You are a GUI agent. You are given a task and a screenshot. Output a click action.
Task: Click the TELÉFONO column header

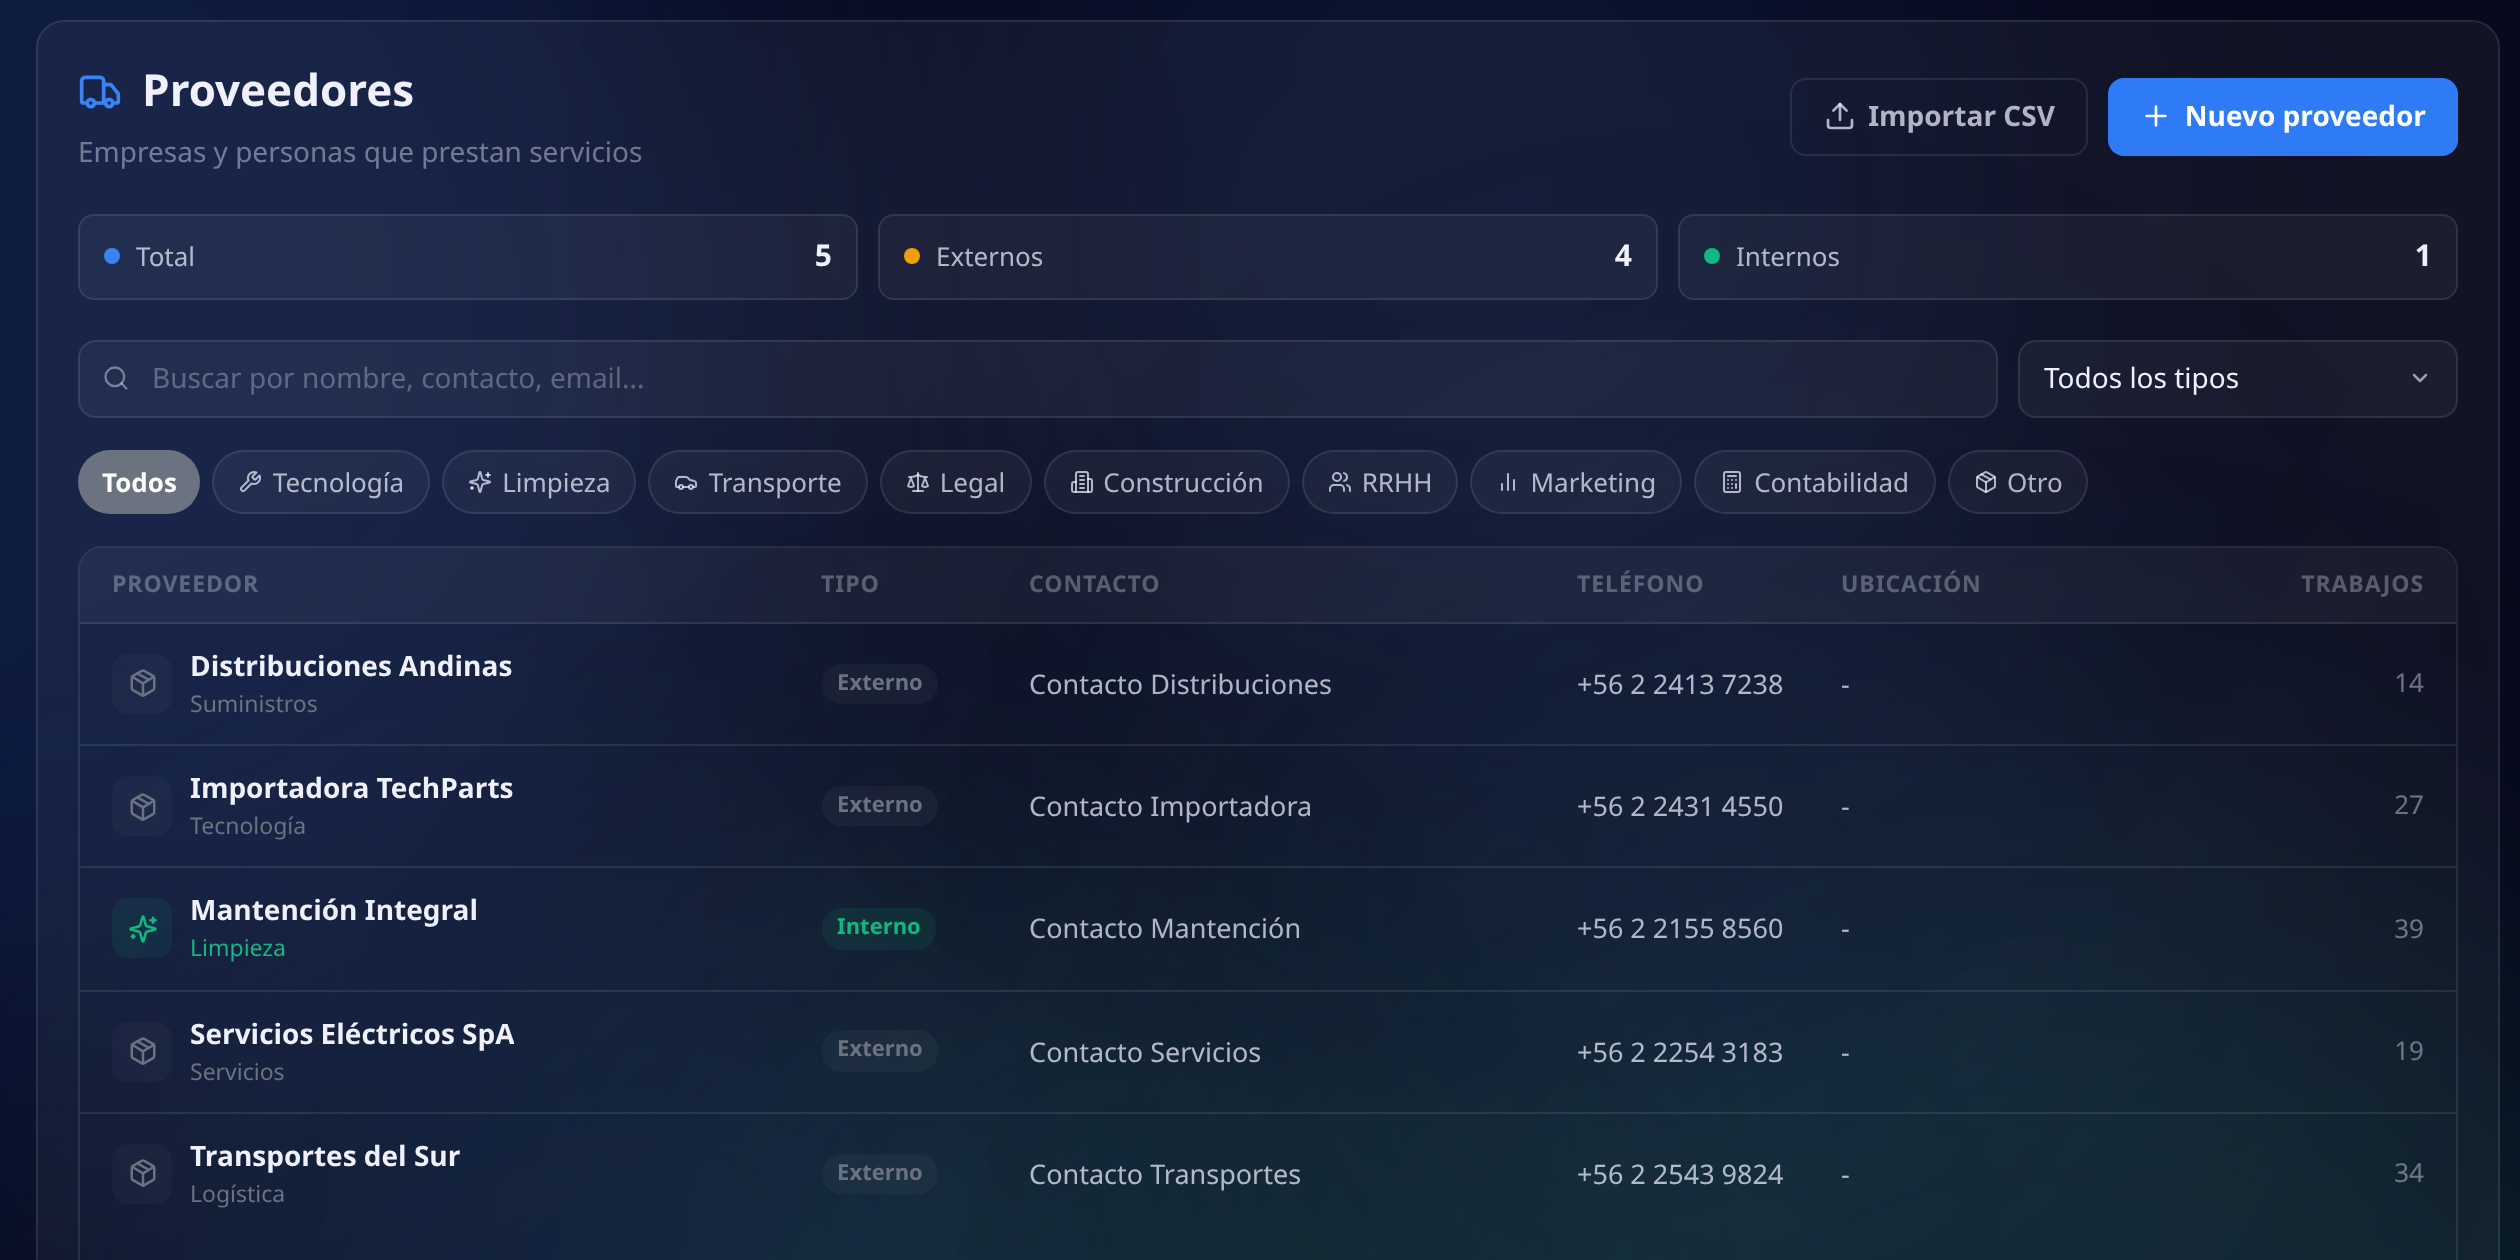pyautogui.click(x=1639, y=584)
